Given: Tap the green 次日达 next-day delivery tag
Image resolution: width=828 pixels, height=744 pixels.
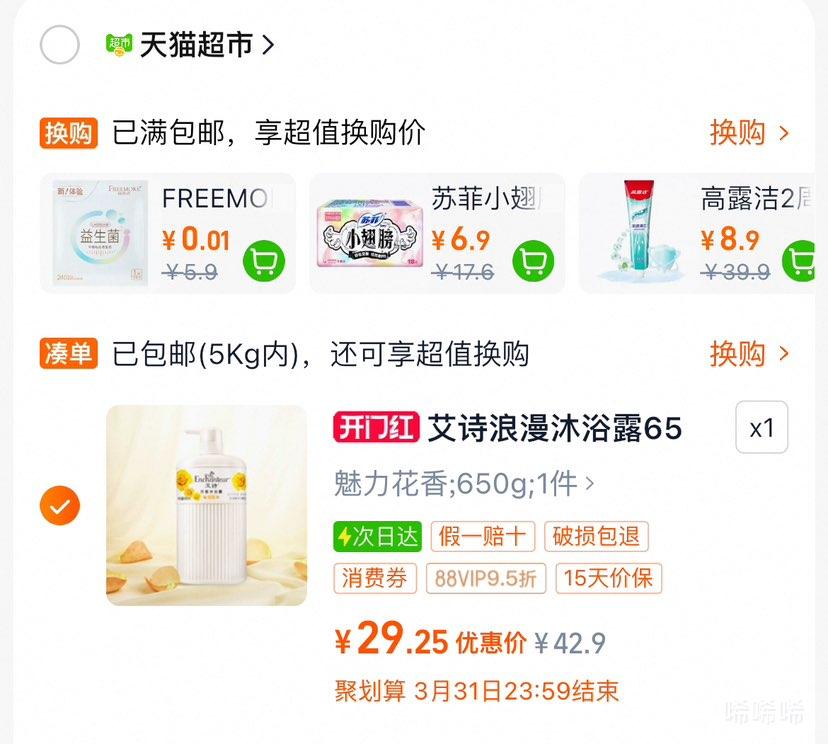Looking at the screenshot, I should click(x=378, y=536).
